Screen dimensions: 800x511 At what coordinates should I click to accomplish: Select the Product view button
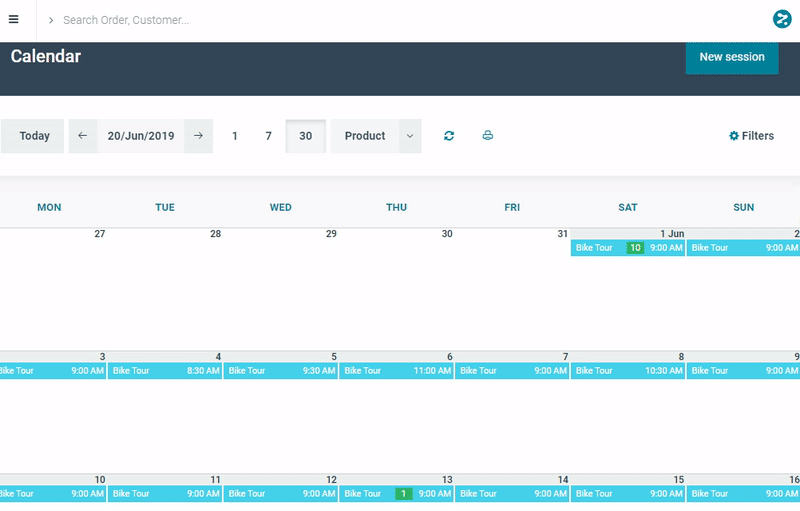(x=365, y=136)
